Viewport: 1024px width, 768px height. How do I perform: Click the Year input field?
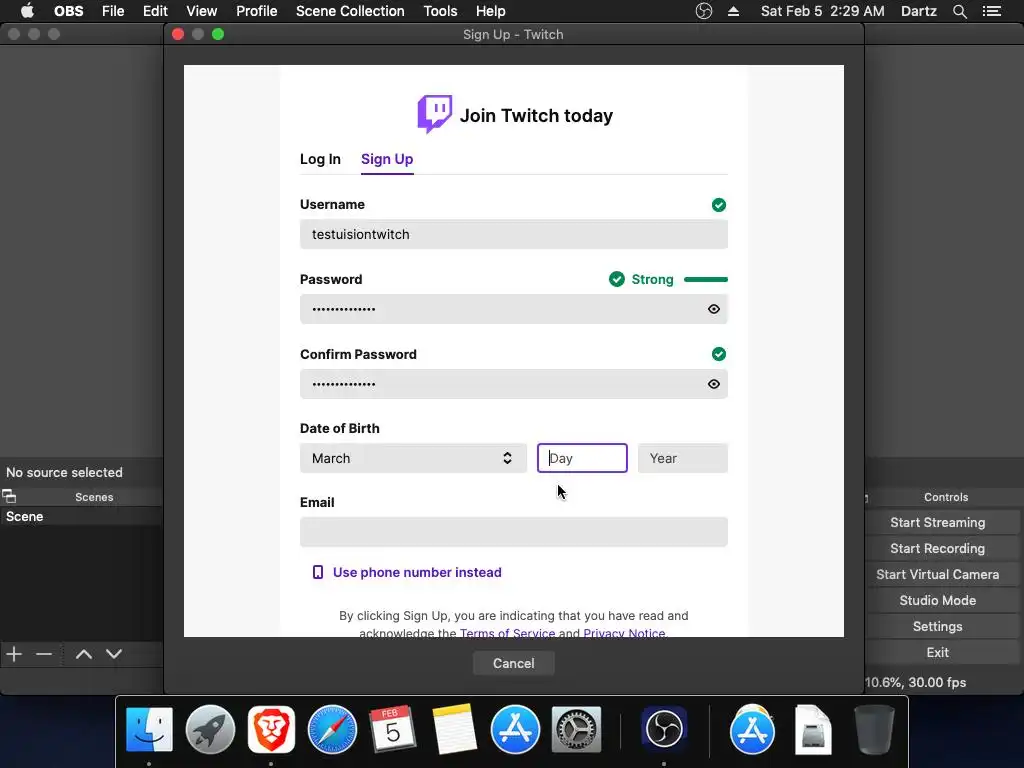point(682,458)
